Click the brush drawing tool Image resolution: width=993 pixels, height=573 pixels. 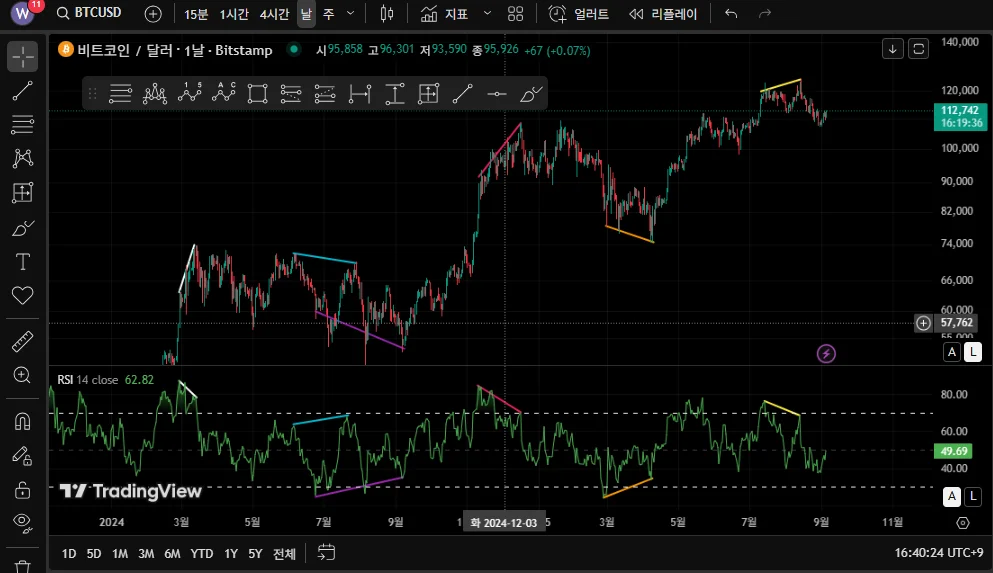[22, 228]
